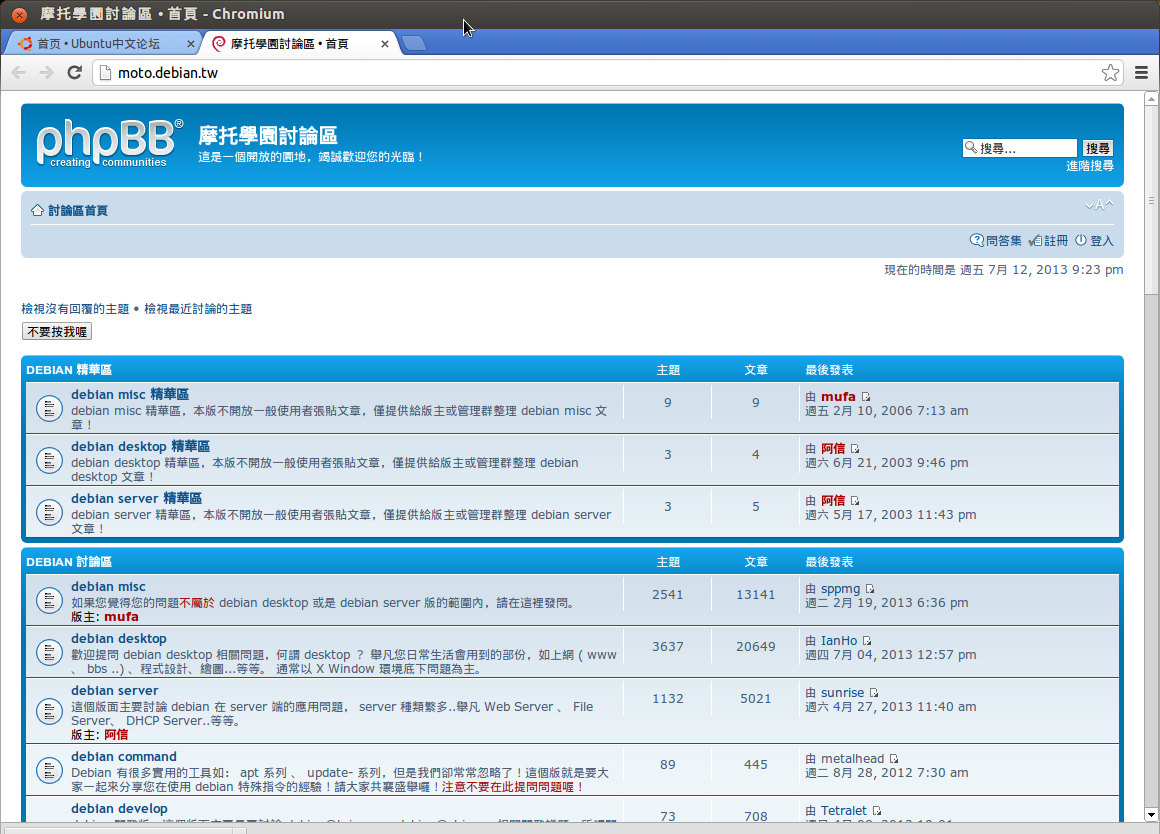1160x834 pixels.
Task: Click the font size change icon
Action: pos(1099,205)
